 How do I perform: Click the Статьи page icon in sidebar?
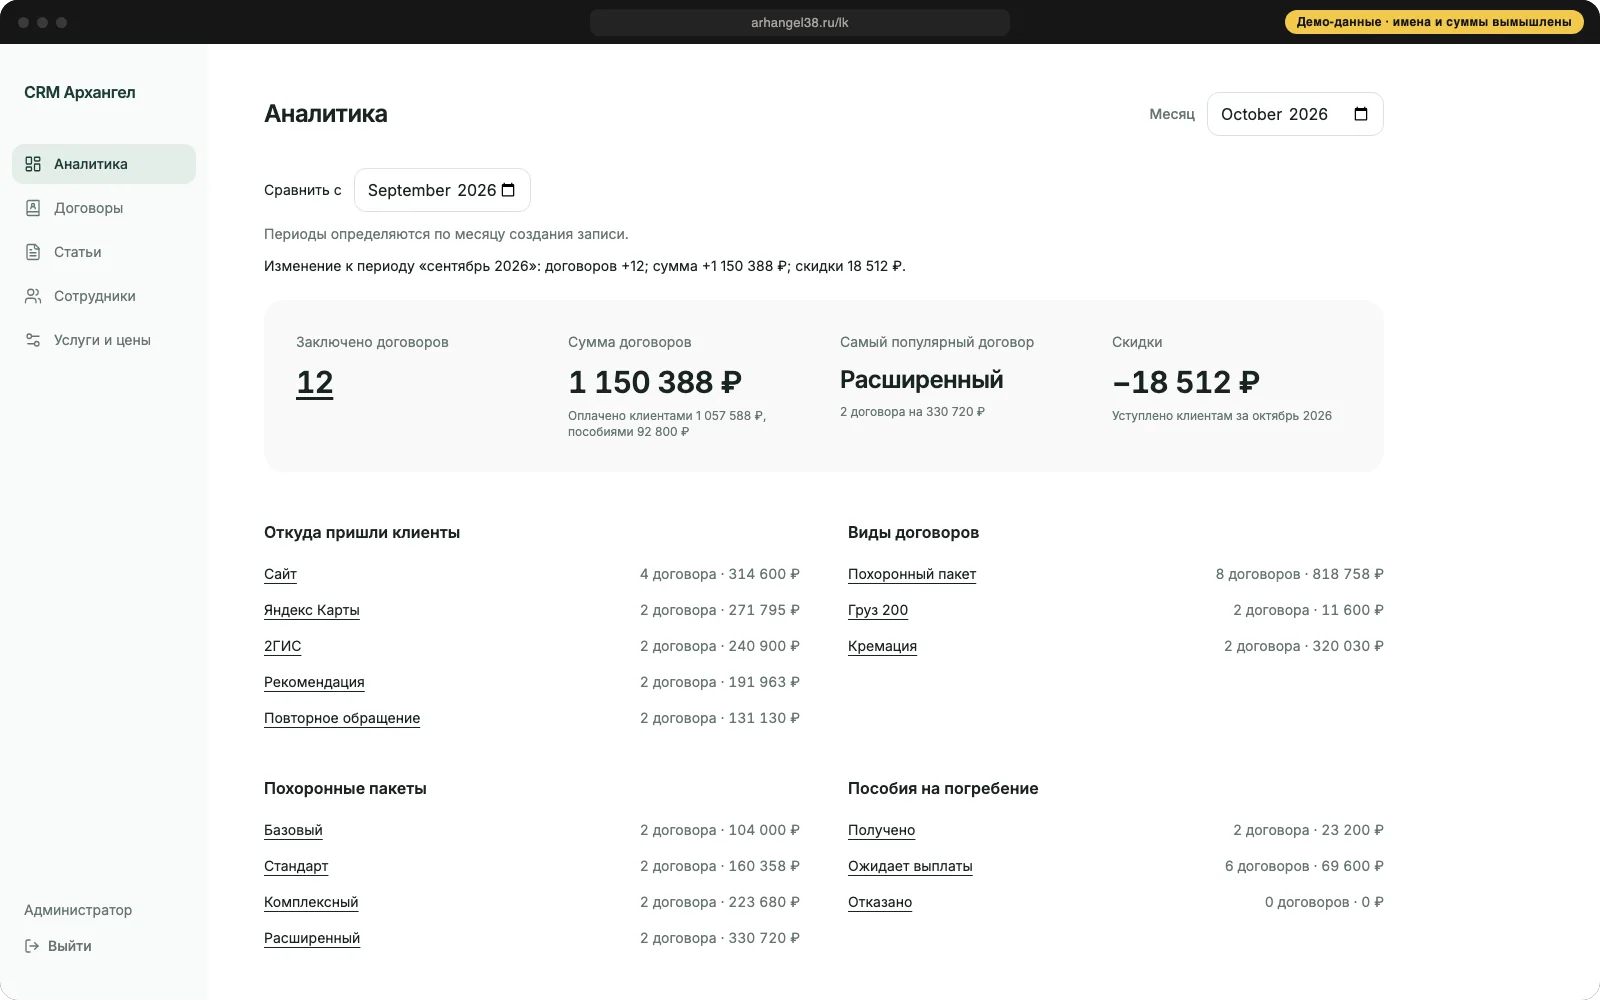(33, 252)
